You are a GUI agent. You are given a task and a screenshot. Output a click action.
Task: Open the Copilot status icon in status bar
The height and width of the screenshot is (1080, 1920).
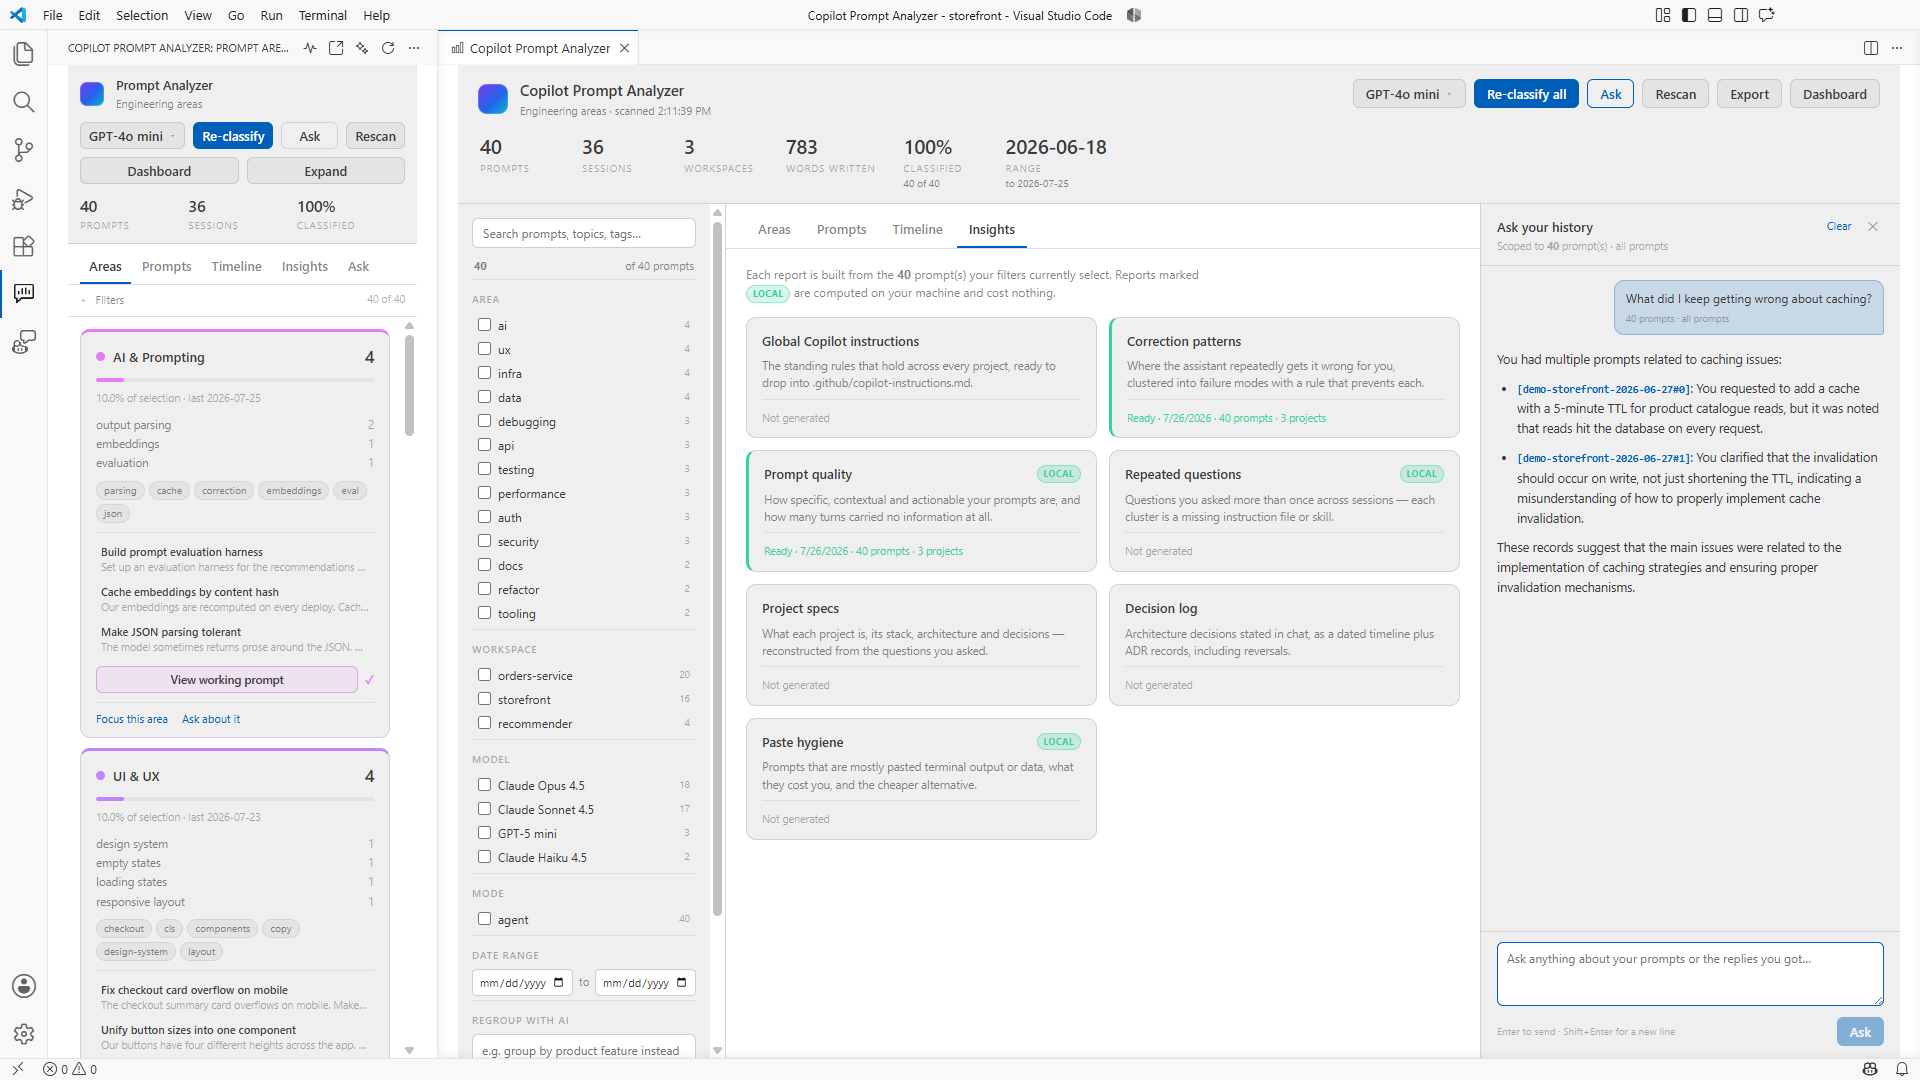pyautogui.click(x=1870, y=1069)
